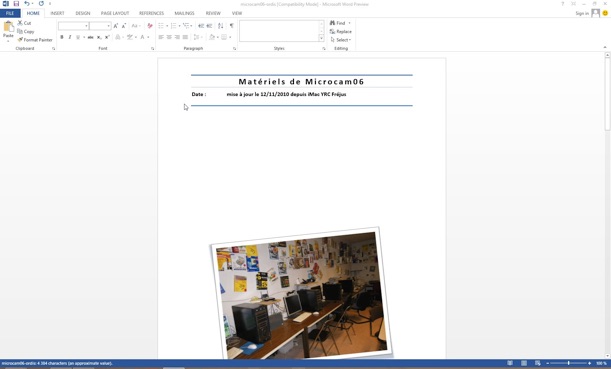Decrease font size with Shrink Font

[x=124, y=26]
